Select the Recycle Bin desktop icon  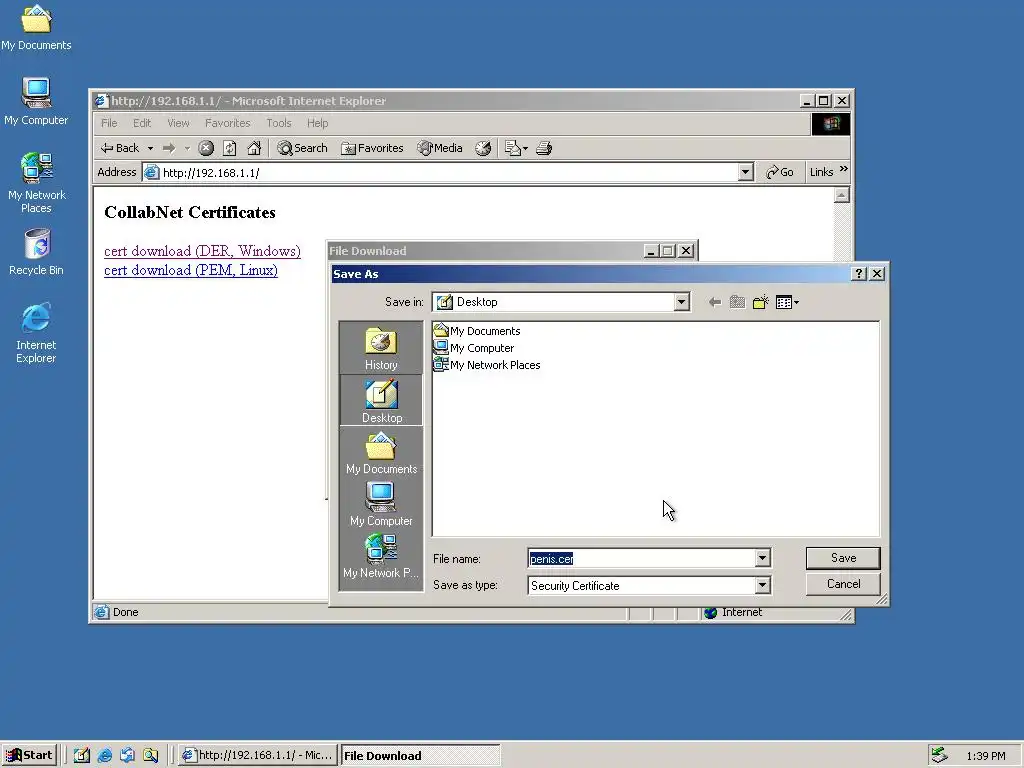pyautogui.click(x=36, y=252)
